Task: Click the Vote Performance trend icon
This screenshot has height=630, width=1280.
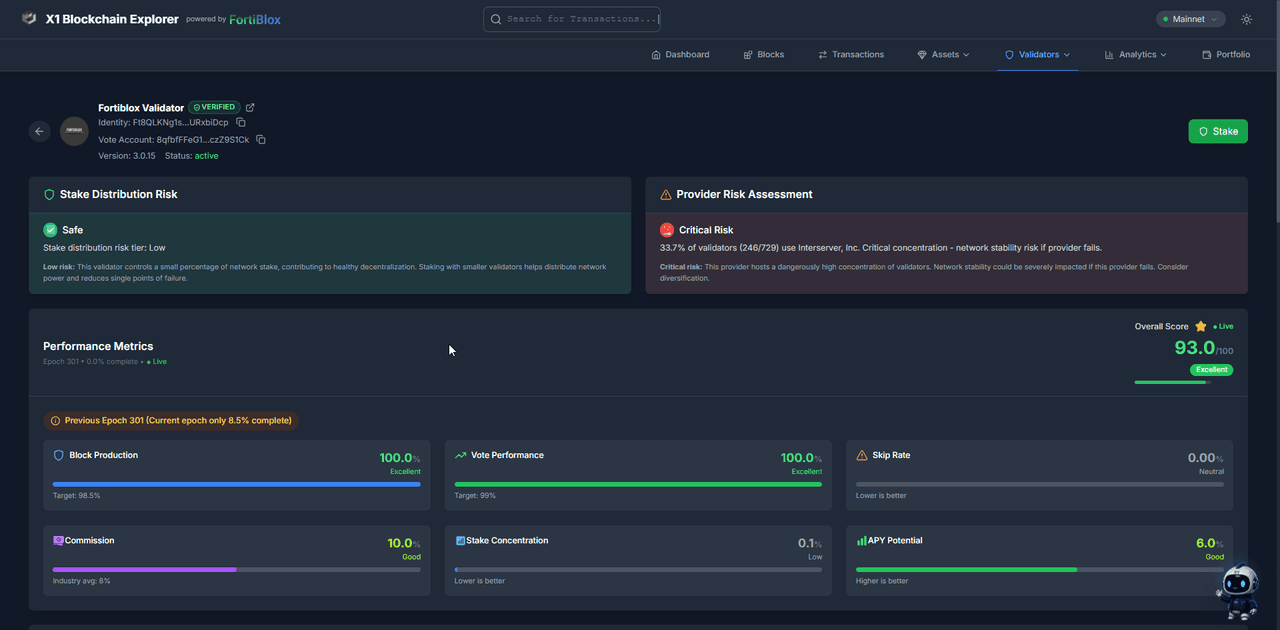Action: (461, 455)
